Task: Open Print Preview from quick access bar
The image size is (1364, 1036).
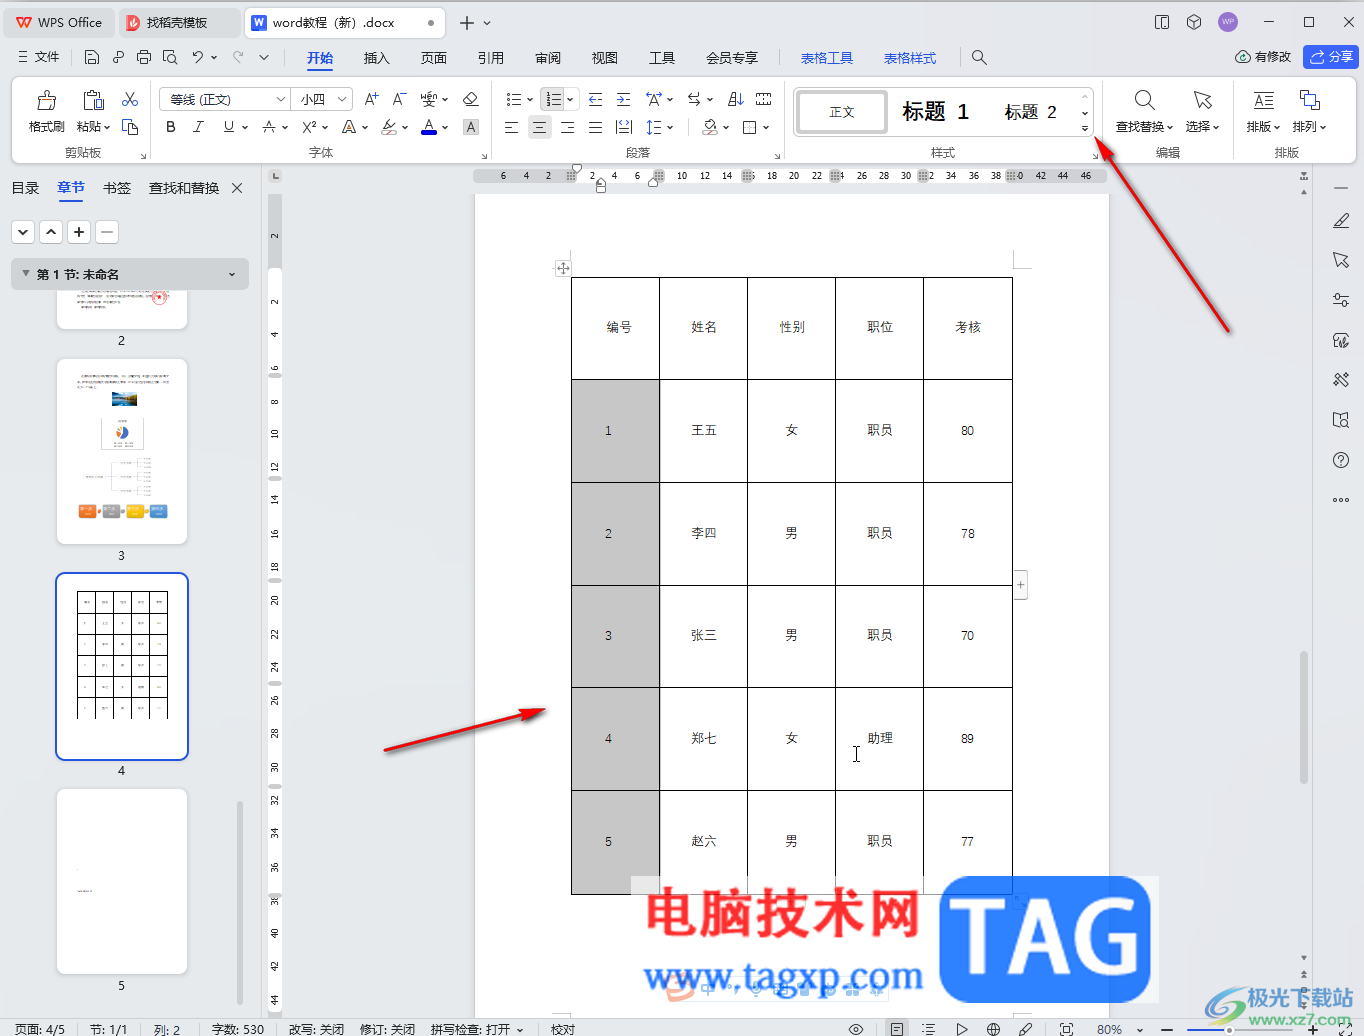Action: coord(170,57)
